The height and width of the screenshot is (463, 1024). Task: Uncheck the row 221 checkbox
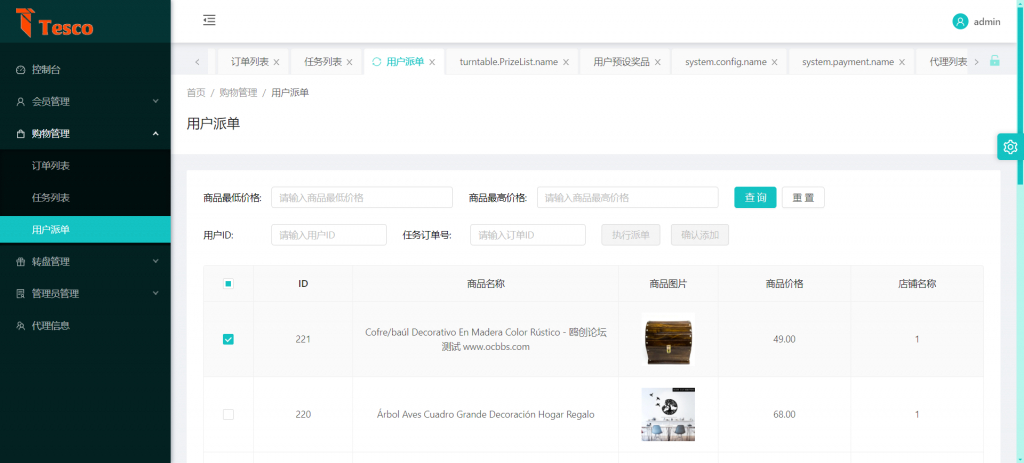[x=228, y=339]
